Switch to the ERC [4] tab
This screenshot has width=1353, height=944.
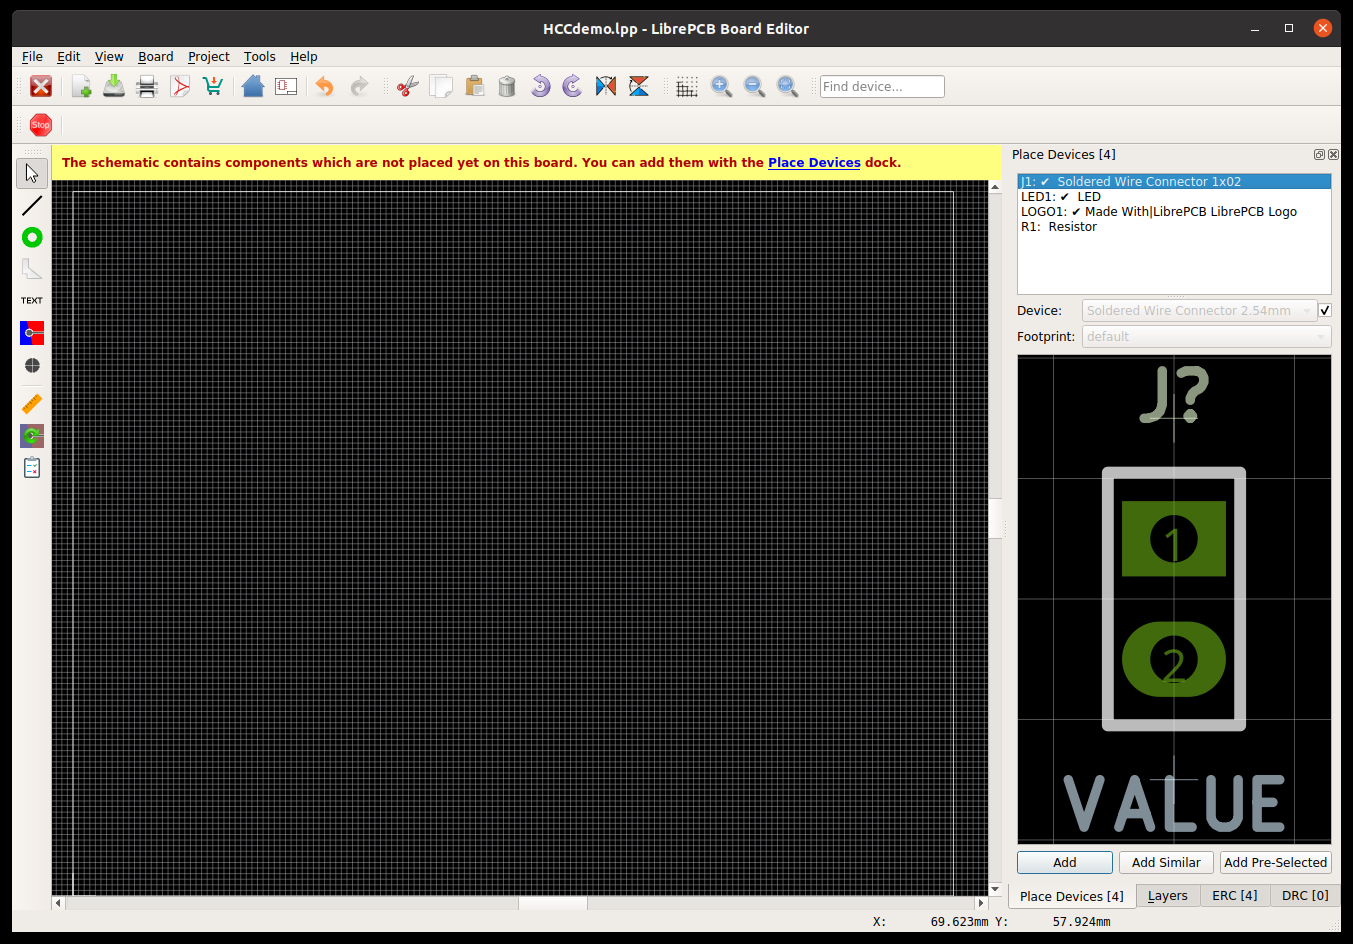point(1235,896)
